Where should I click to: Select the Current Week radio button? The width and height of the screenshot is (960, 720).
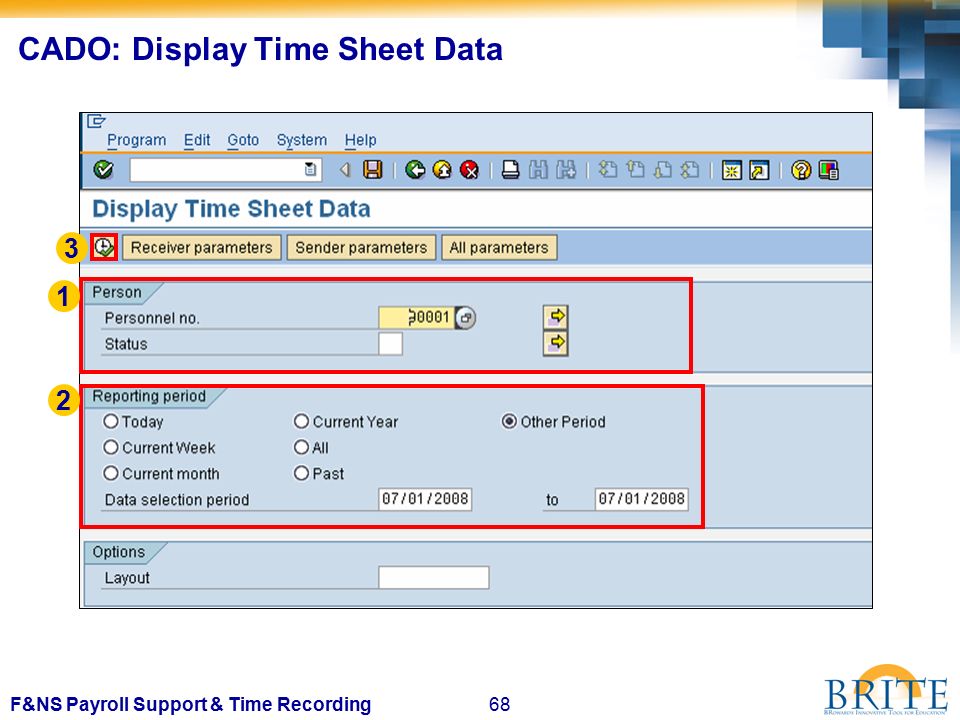tap(111, 448)
